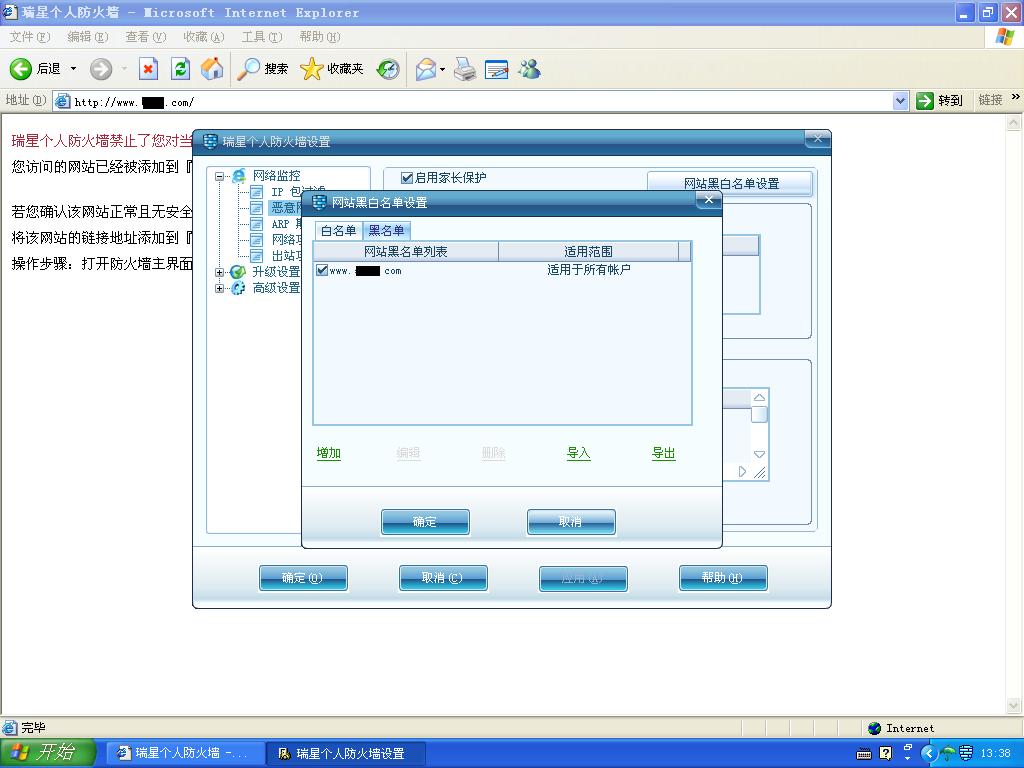
Task: Open the Messenger people icon
Action: point(530,69)
